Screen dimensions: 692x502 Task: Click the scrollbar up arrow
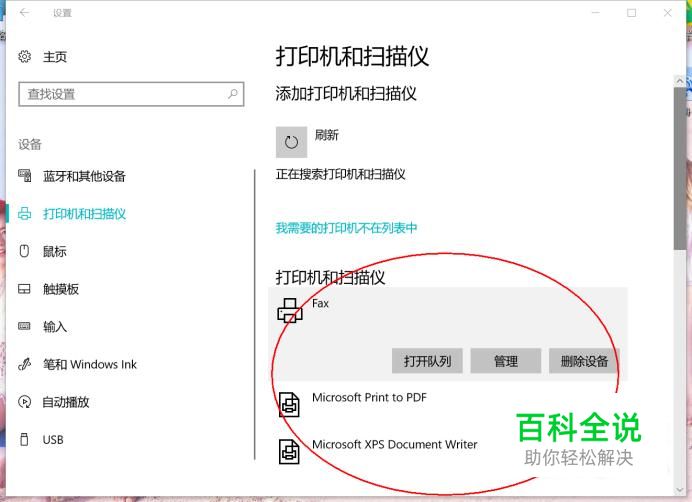coord(679,81)
